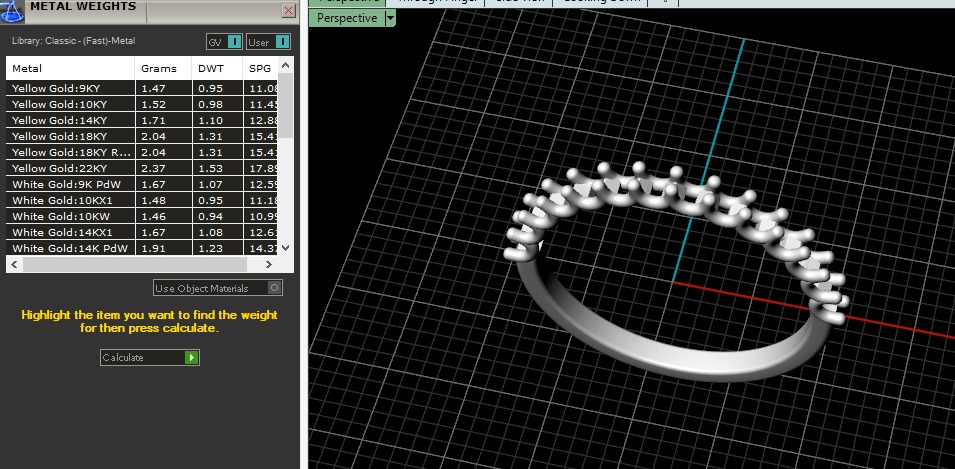This screenshot has height=469, width=955.
Task: Click the Metal Weights panel icon
Action: [x=12, y=10]
